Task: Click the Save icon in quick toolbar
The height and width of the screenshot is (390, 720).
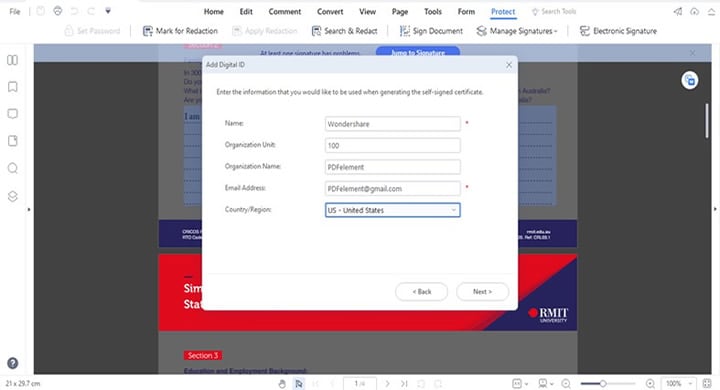Action: tap(40, 11)
